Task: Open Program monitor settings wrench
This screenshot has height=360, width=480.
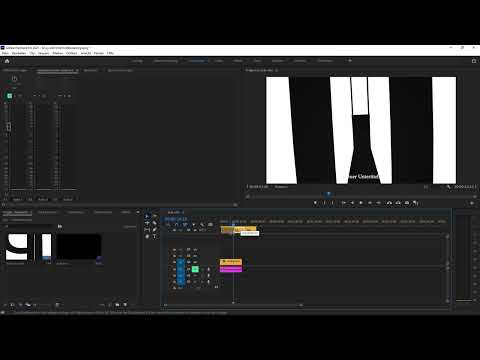Action: [x=449, y=187]
